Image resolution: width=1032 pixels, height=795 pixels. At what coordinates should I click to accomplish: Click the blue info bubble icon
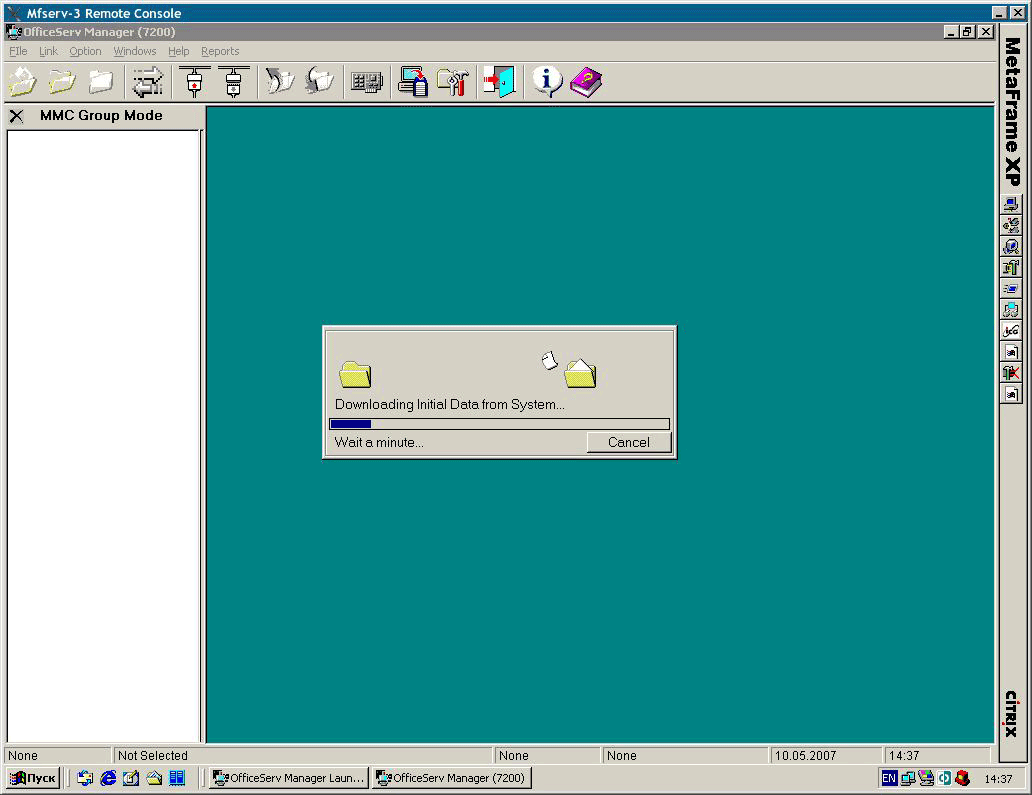[547, 82]
